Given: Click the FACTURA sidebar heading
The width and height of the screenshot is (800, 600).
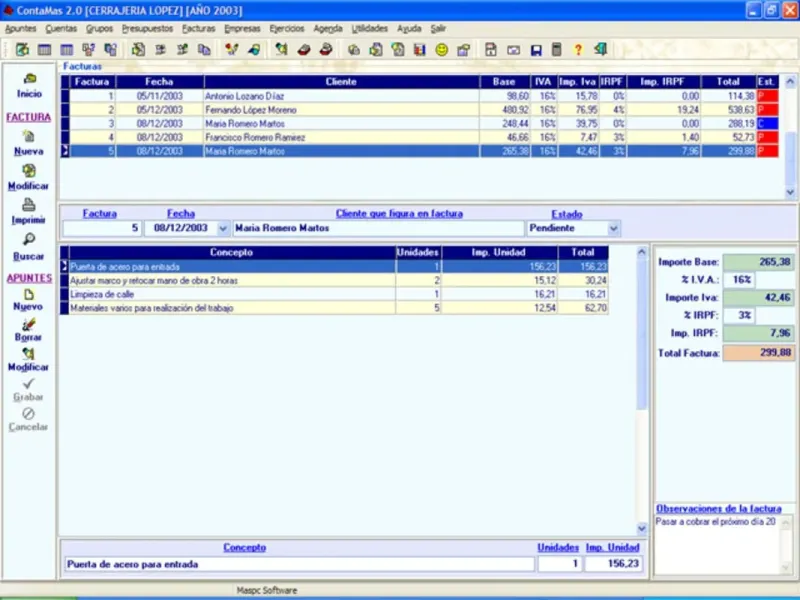Looking at the screenshot, I should (x=29, y=117).
